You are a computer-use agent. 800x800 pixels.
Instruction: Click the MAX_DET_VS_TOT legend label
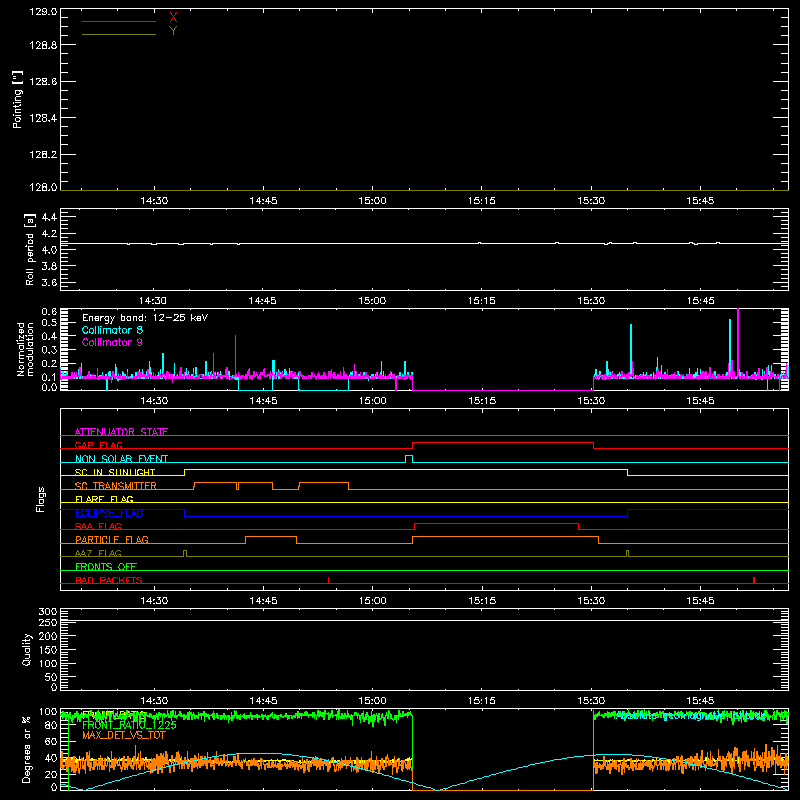(x=123, y=735)
